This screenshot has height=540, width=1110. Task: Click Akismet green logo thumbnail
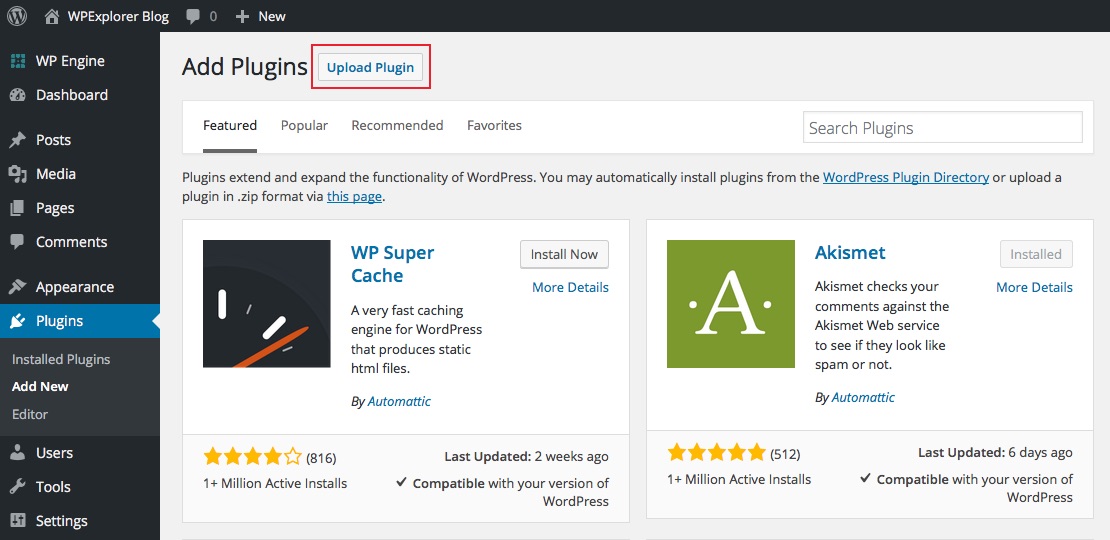[731, 304]
